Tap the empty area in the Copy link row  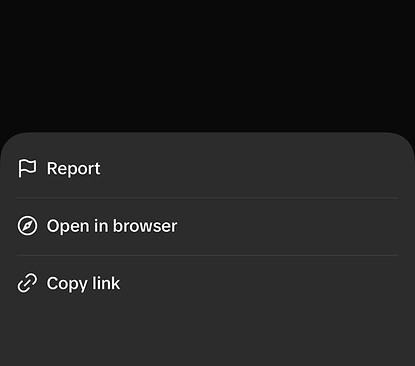coord(263,283)
